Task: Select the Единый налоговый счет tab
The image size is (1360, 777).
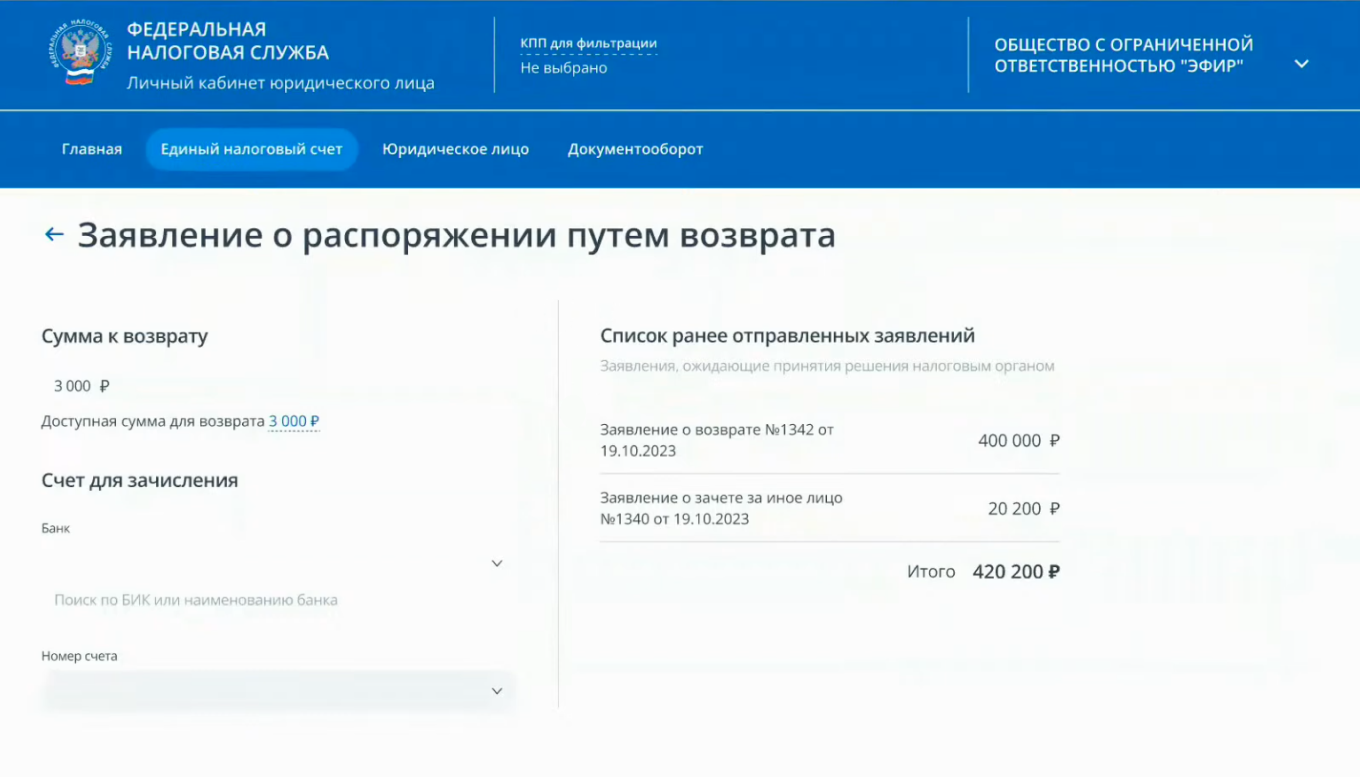Action: tap(252, 148)
